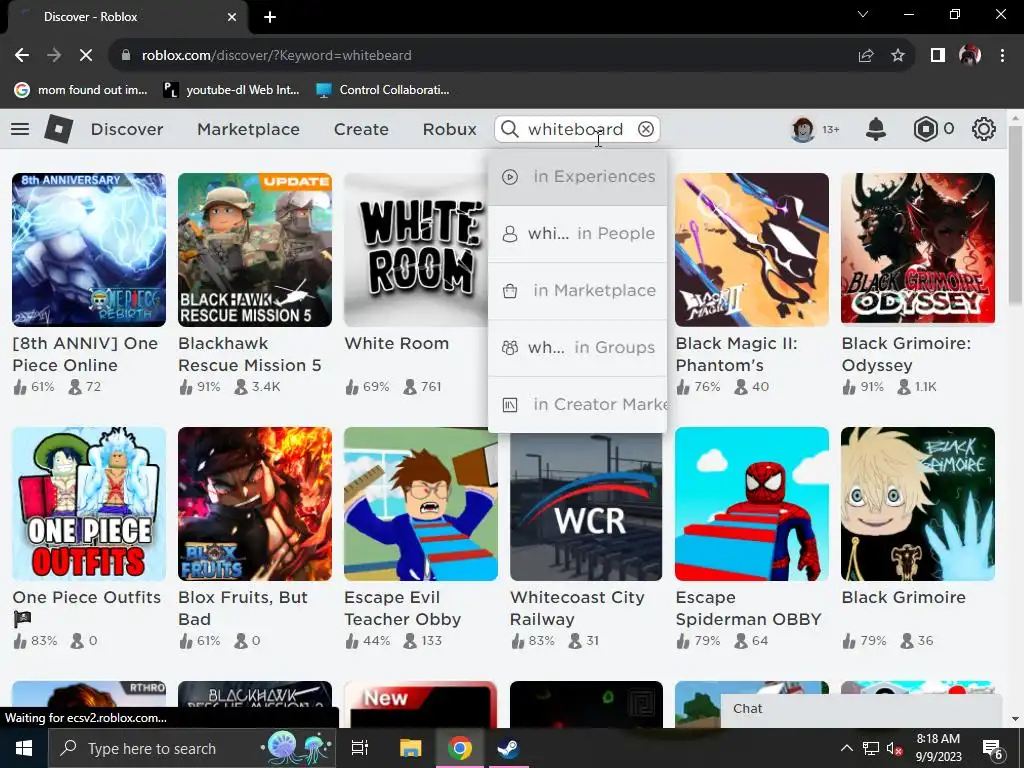Open a new browser tab
The height and width of the screenshot is (768, 1024).
pyautogui.click(x=270, y=17)
